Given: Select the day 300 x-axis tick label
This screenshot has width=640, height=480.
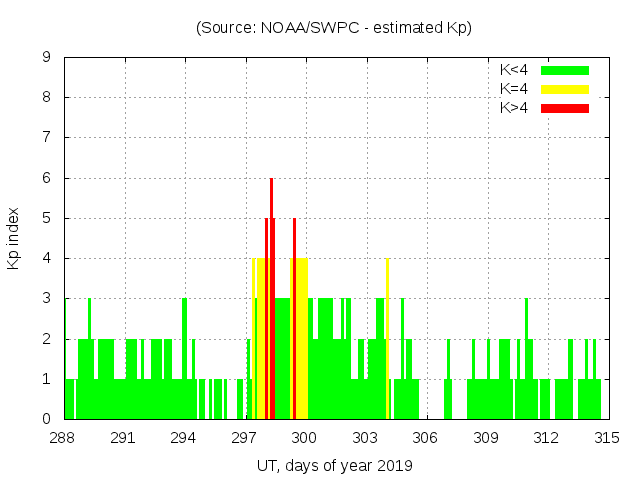Looking at the screenshot, I should point(304,438).
